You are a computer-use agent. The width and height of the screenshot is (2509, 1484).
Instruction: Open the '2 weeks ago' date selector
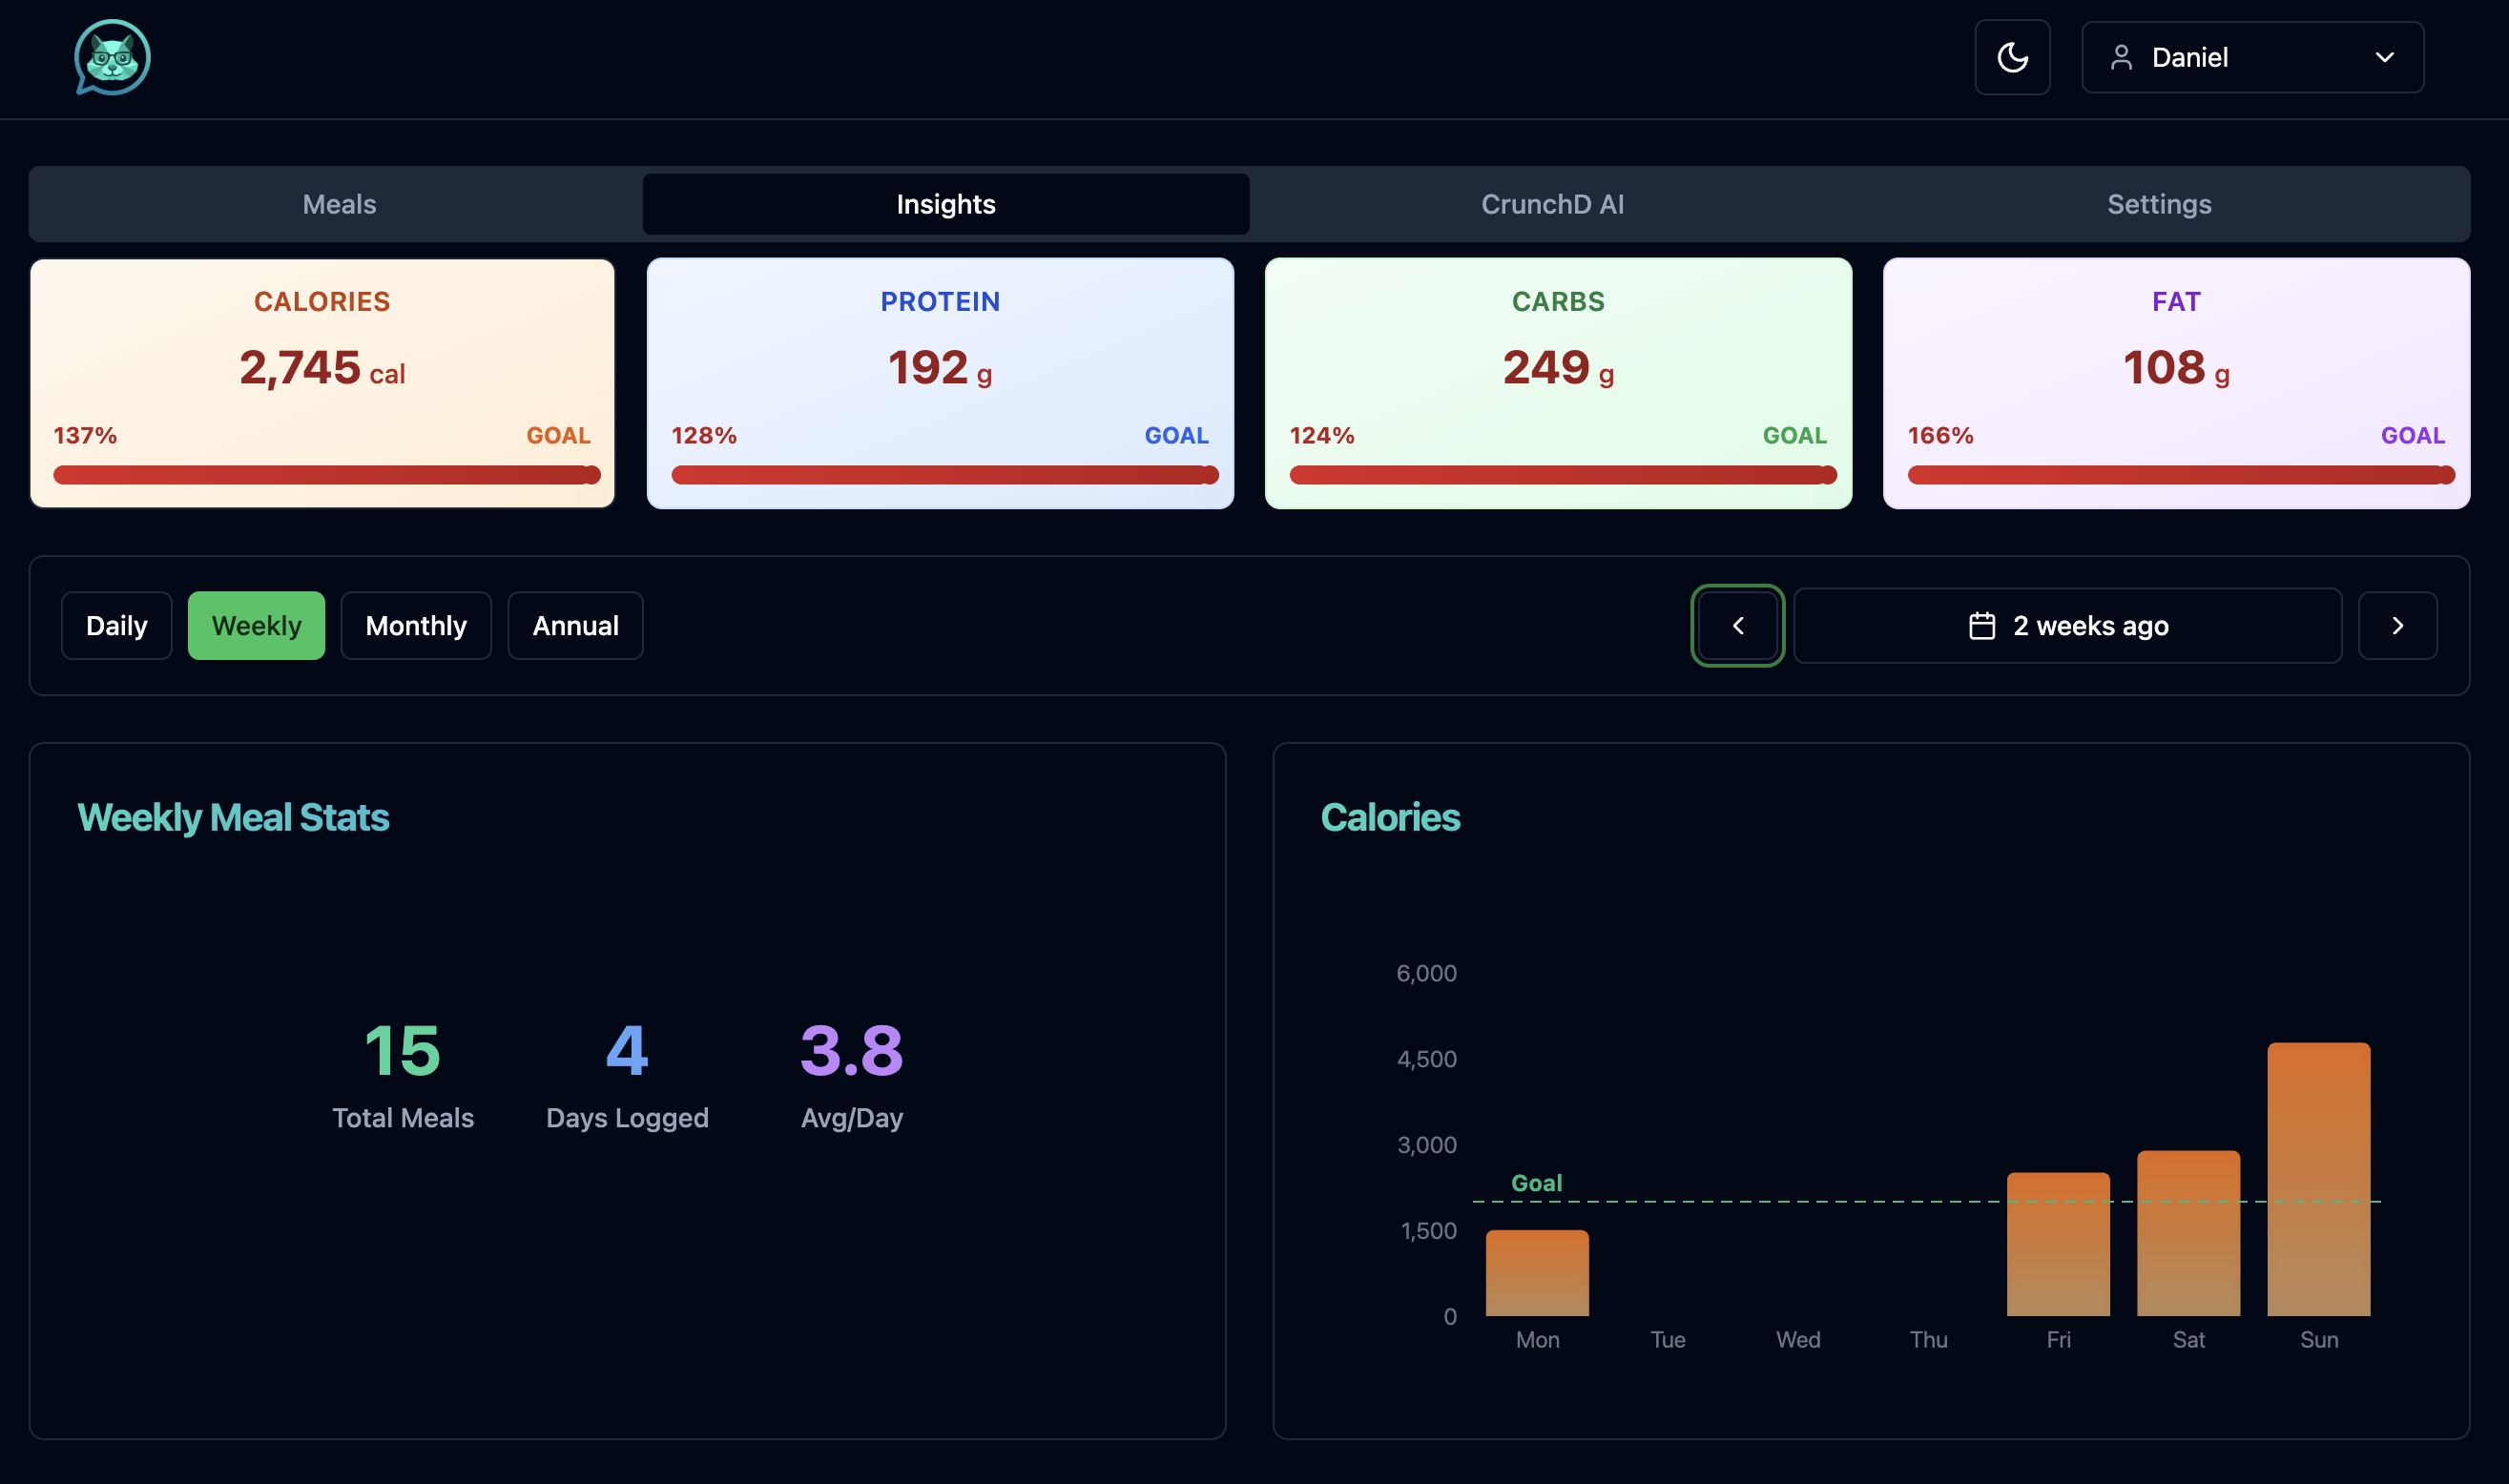2089,625
